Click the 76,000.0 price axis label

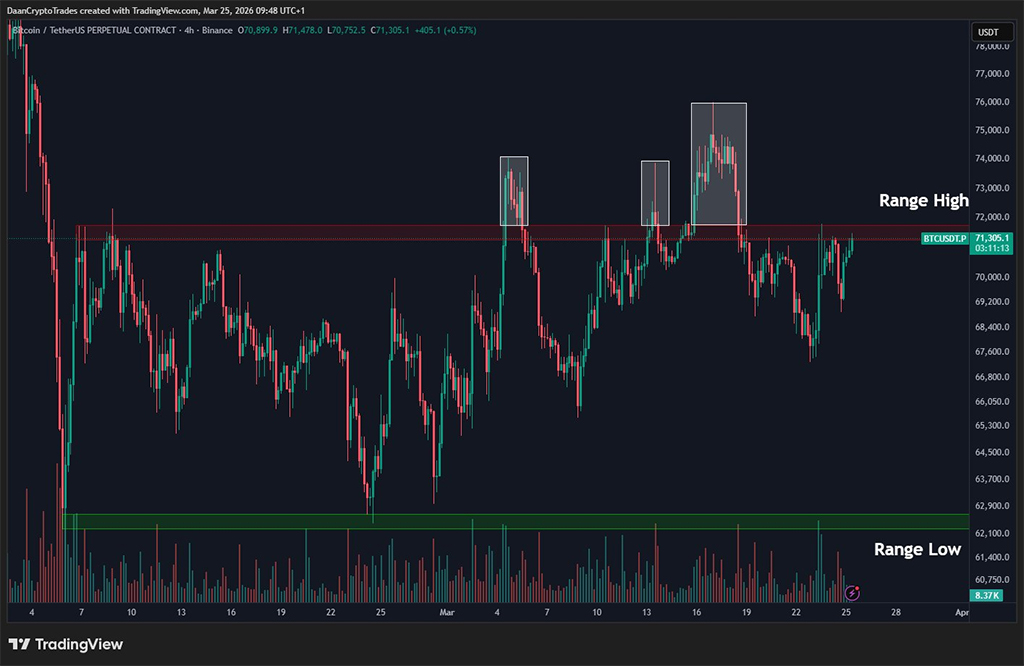click(x=994, y=102)
